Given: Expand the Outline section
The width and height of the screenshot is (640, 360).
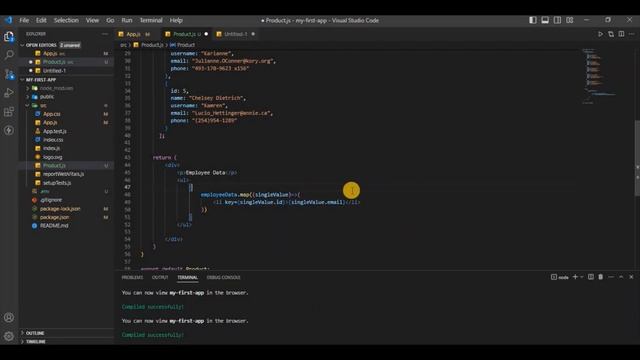Looking at the screenshot, I should 35,333.
